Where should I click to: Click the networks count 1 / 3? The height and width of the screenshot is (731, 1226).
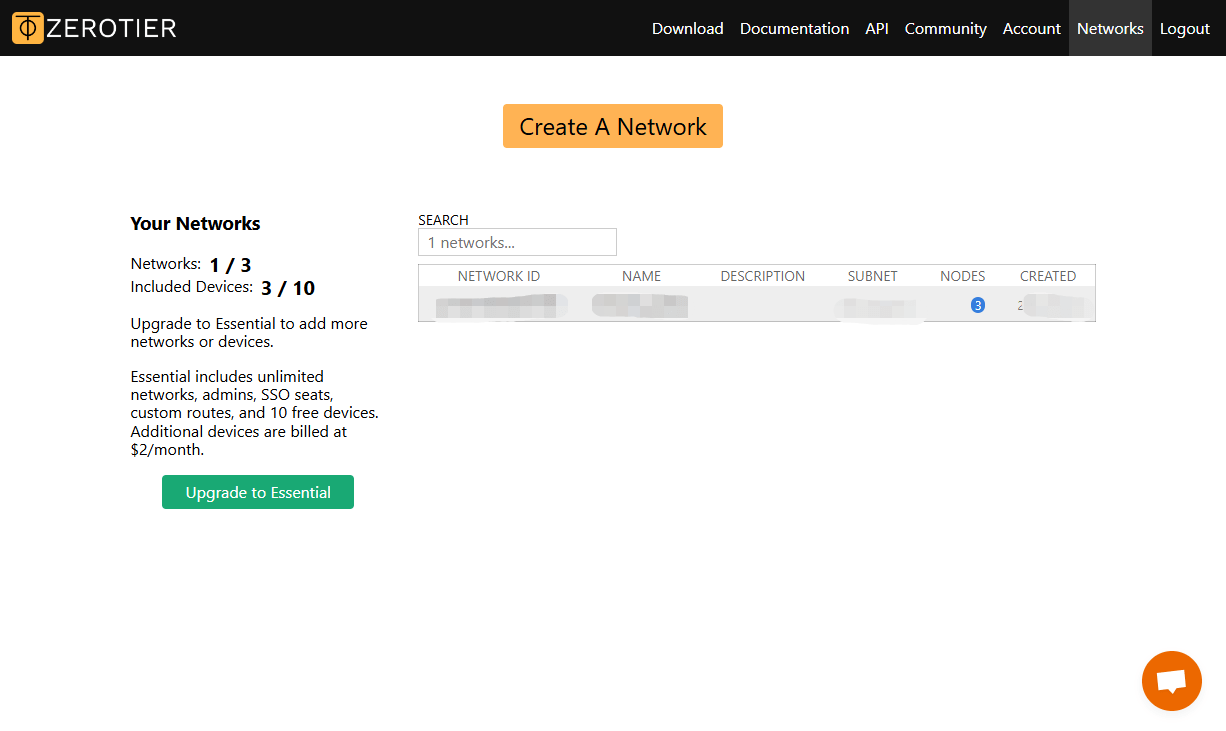point(230,265)
